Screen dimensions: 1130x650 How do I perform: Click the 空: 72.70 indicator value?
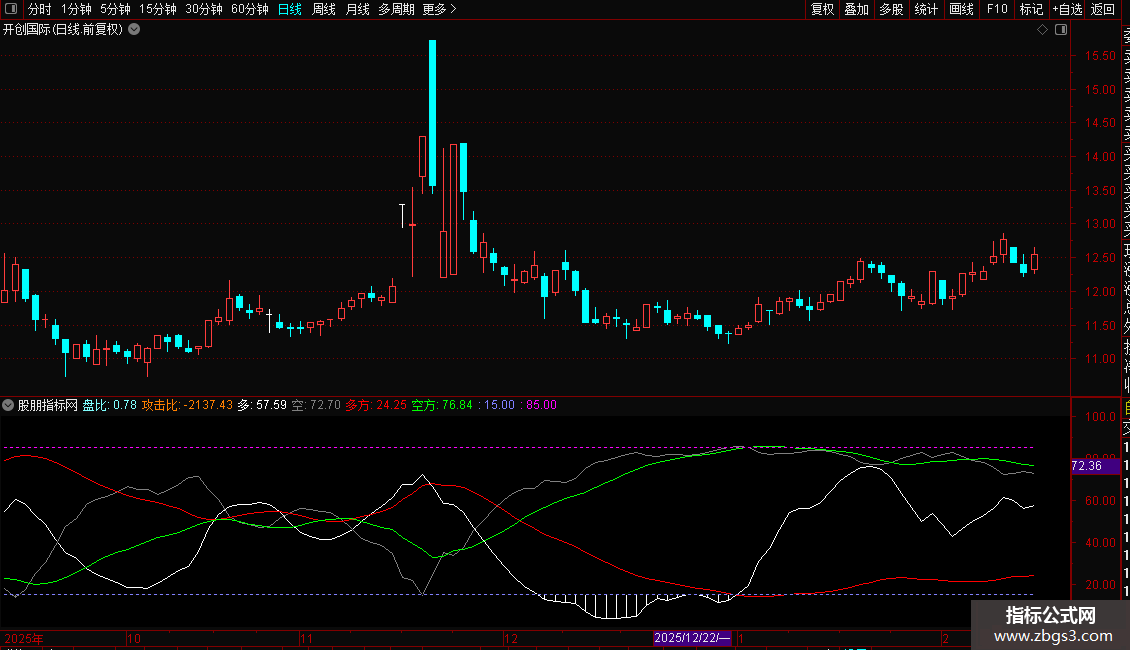click(x=316, y=405)
